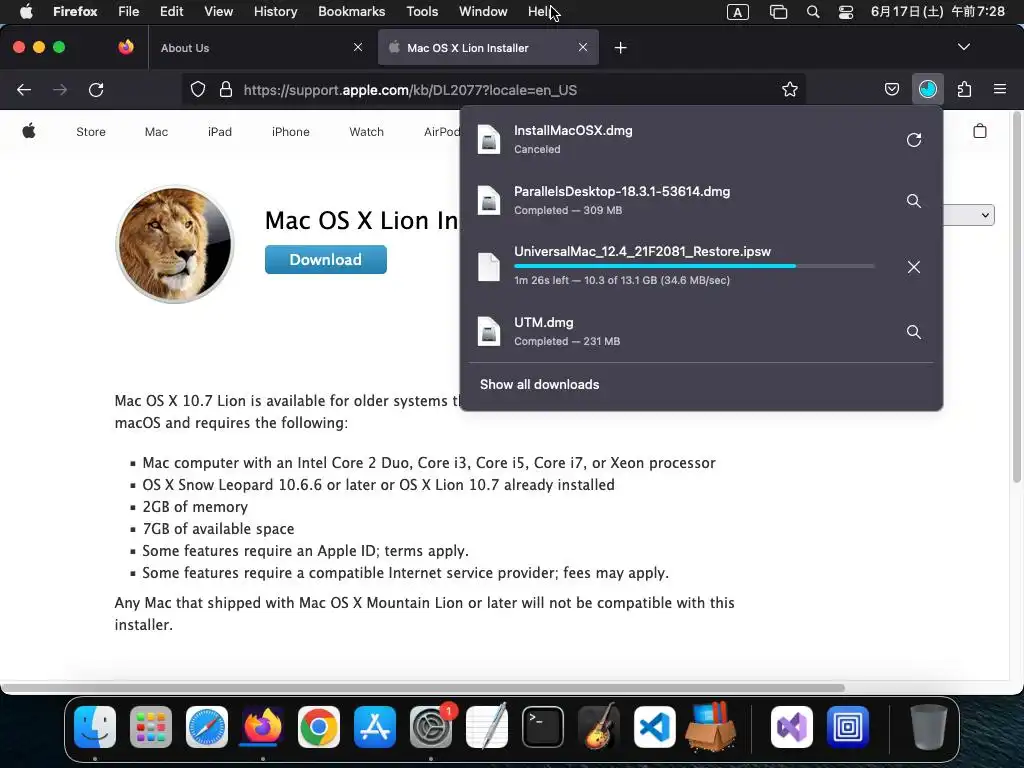The height and width of the screenshot is (768, 1024).
Task: Open the Mac link in Apple nav
Action: (156, 132)
